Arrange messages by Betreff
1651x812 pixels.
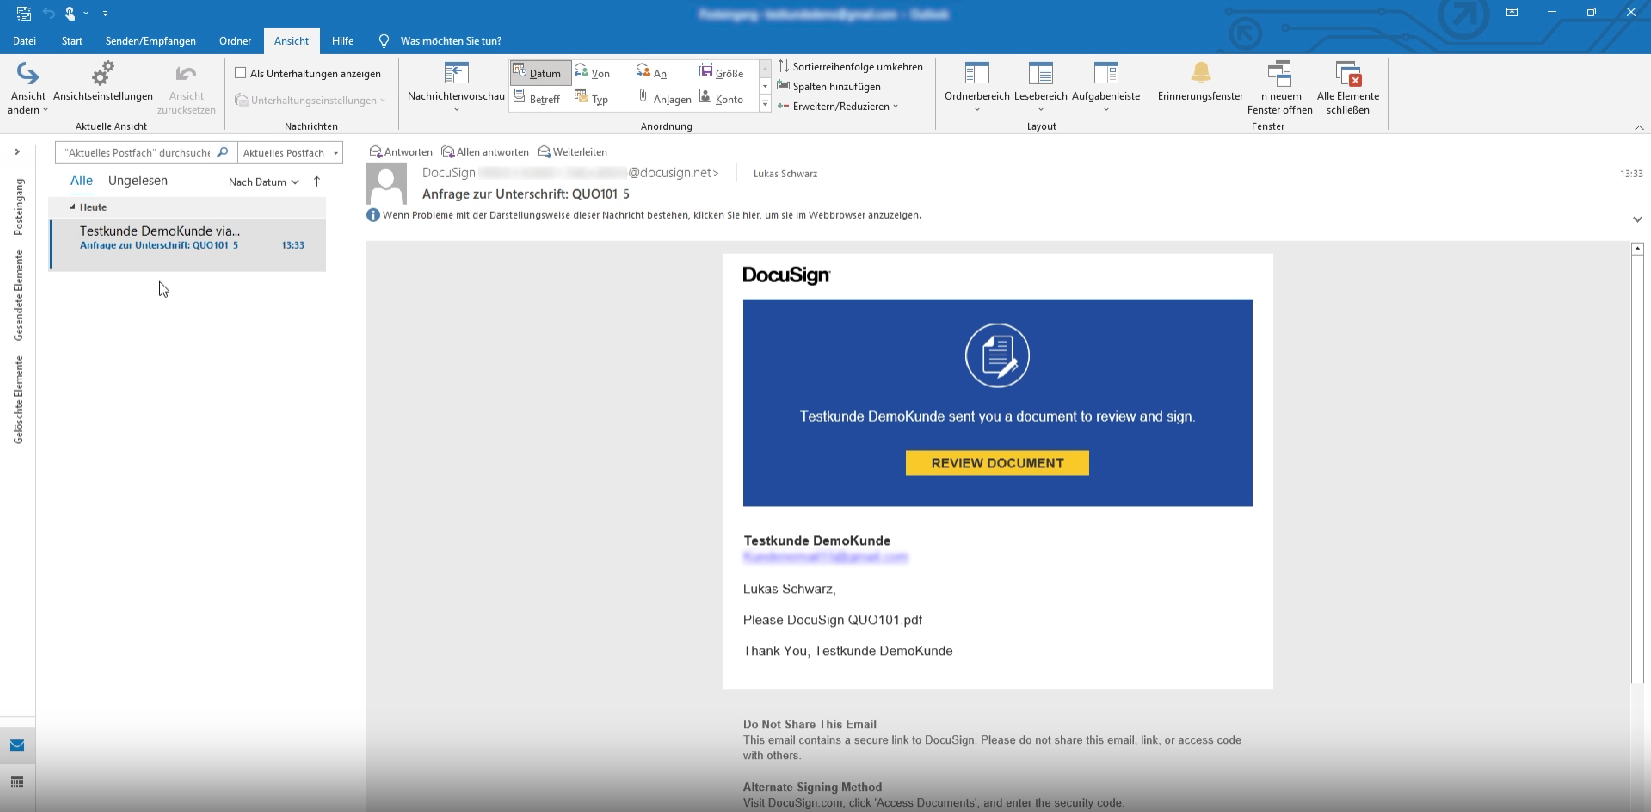click(537, 98)
